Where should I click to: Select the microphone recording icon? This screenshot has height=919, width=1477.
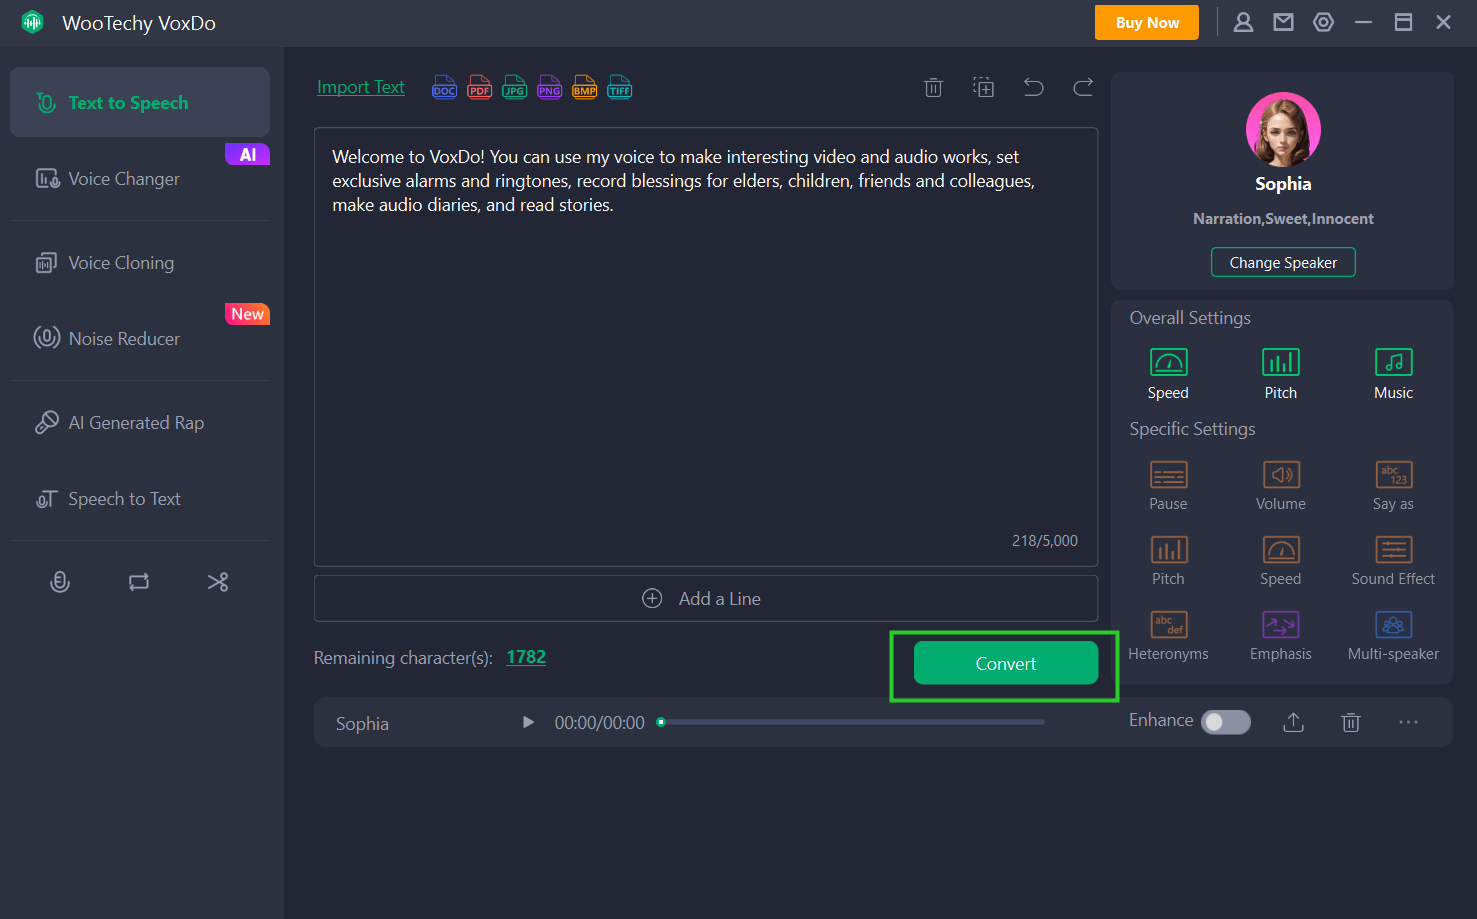point(59,581)
